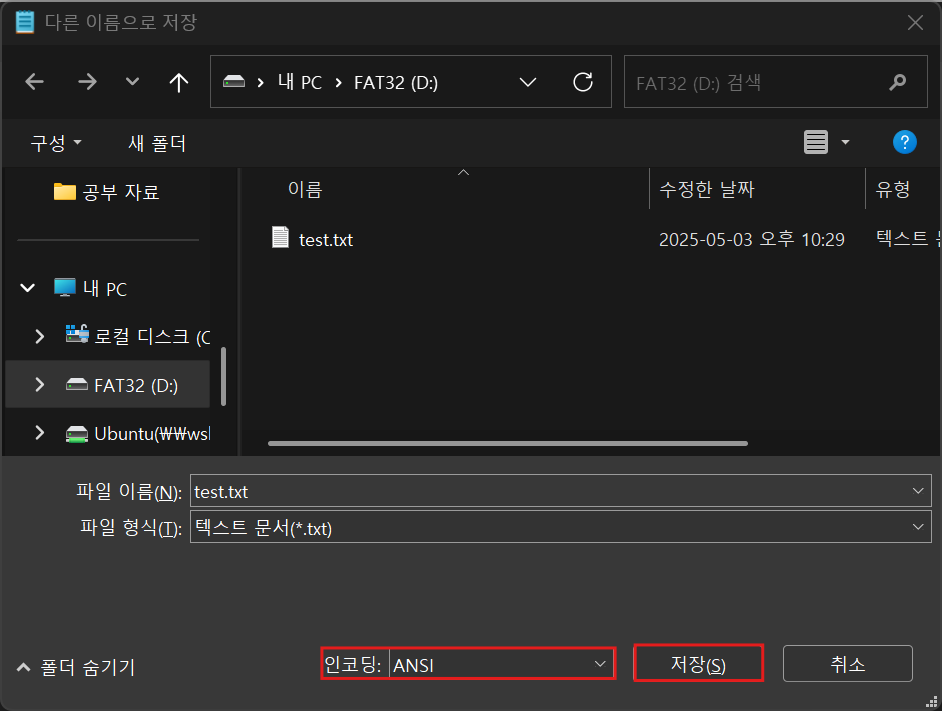This screenshot has height=711, width=942.
Task: Expand the 로컬 디스크 (C:) node
Action: (x=40, y=336)
